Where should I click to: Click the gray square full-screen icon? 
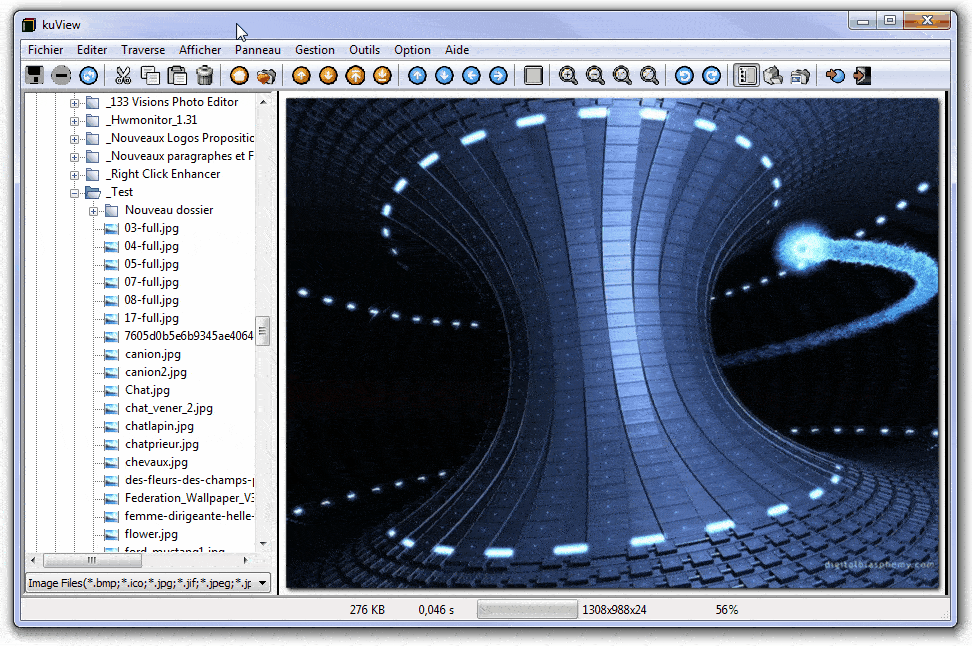click(533, 76)
